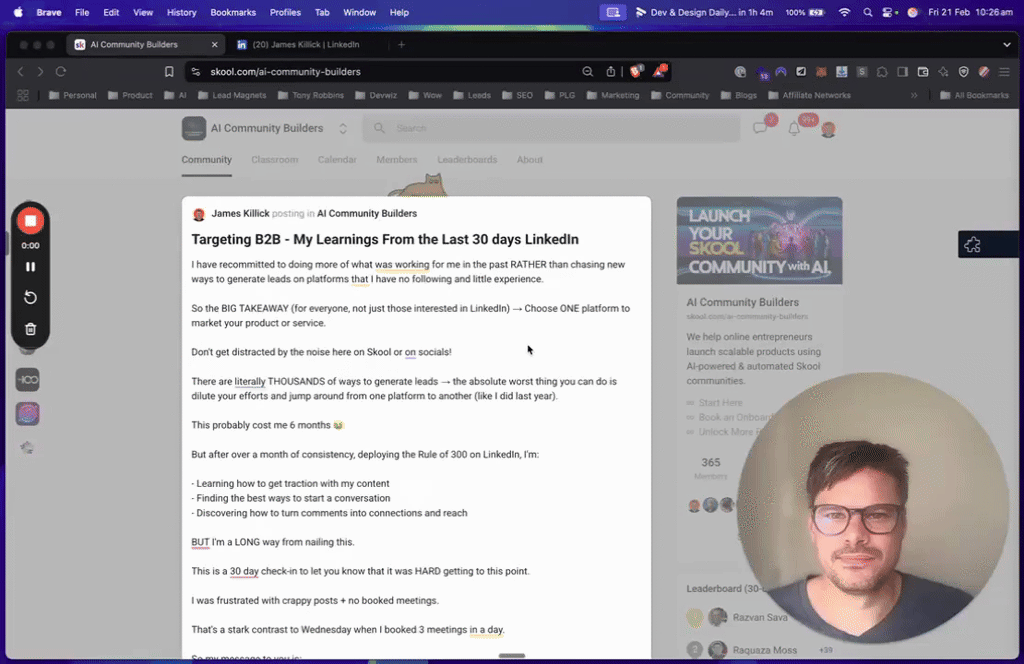1024x664 pixels.
Task: Open the Marketing bookmarks folder
Action: coord(613,95)
